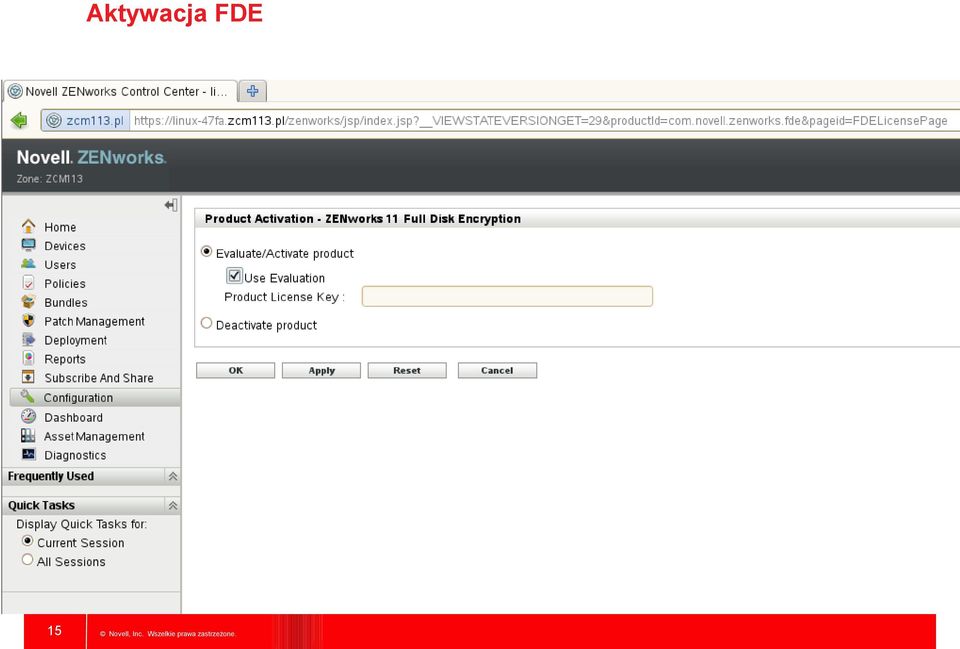The width and height of the screenshot is (960, 649).
Task: Collapse the navigation sidebar arrow icon
Action: pos(171,205)
